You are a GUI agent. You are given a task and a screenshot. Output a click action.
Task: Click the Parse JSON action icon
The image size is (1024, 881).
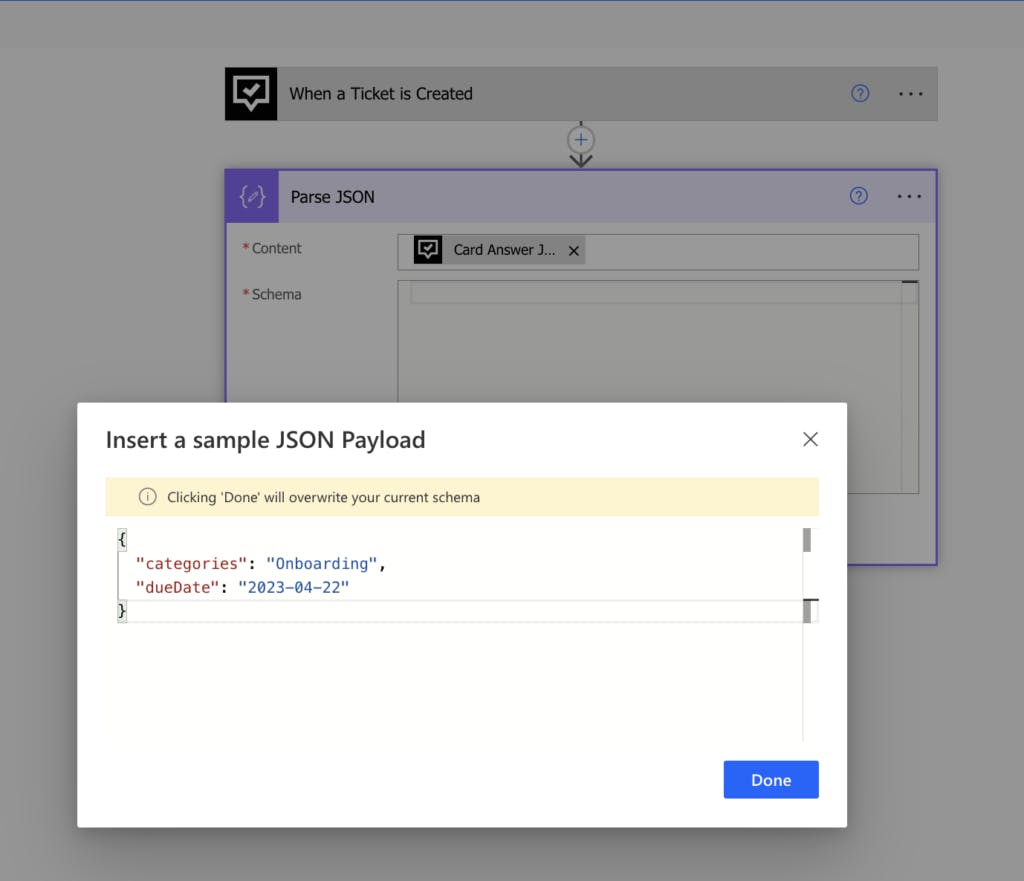pyautogui.click(x=252, y=197)
